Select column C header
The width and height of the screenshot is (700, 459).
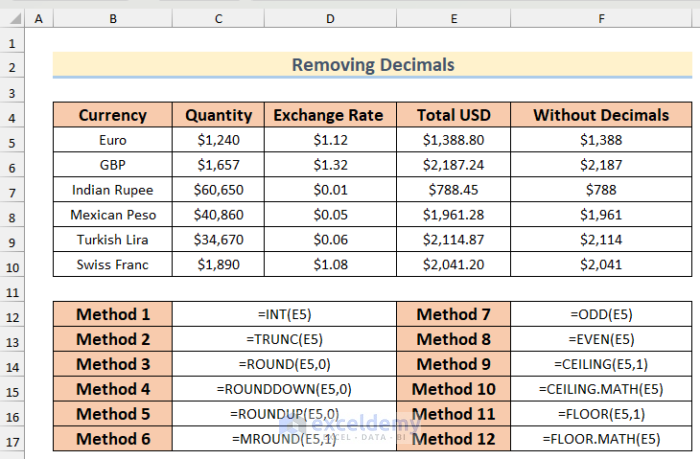(218, 19)
